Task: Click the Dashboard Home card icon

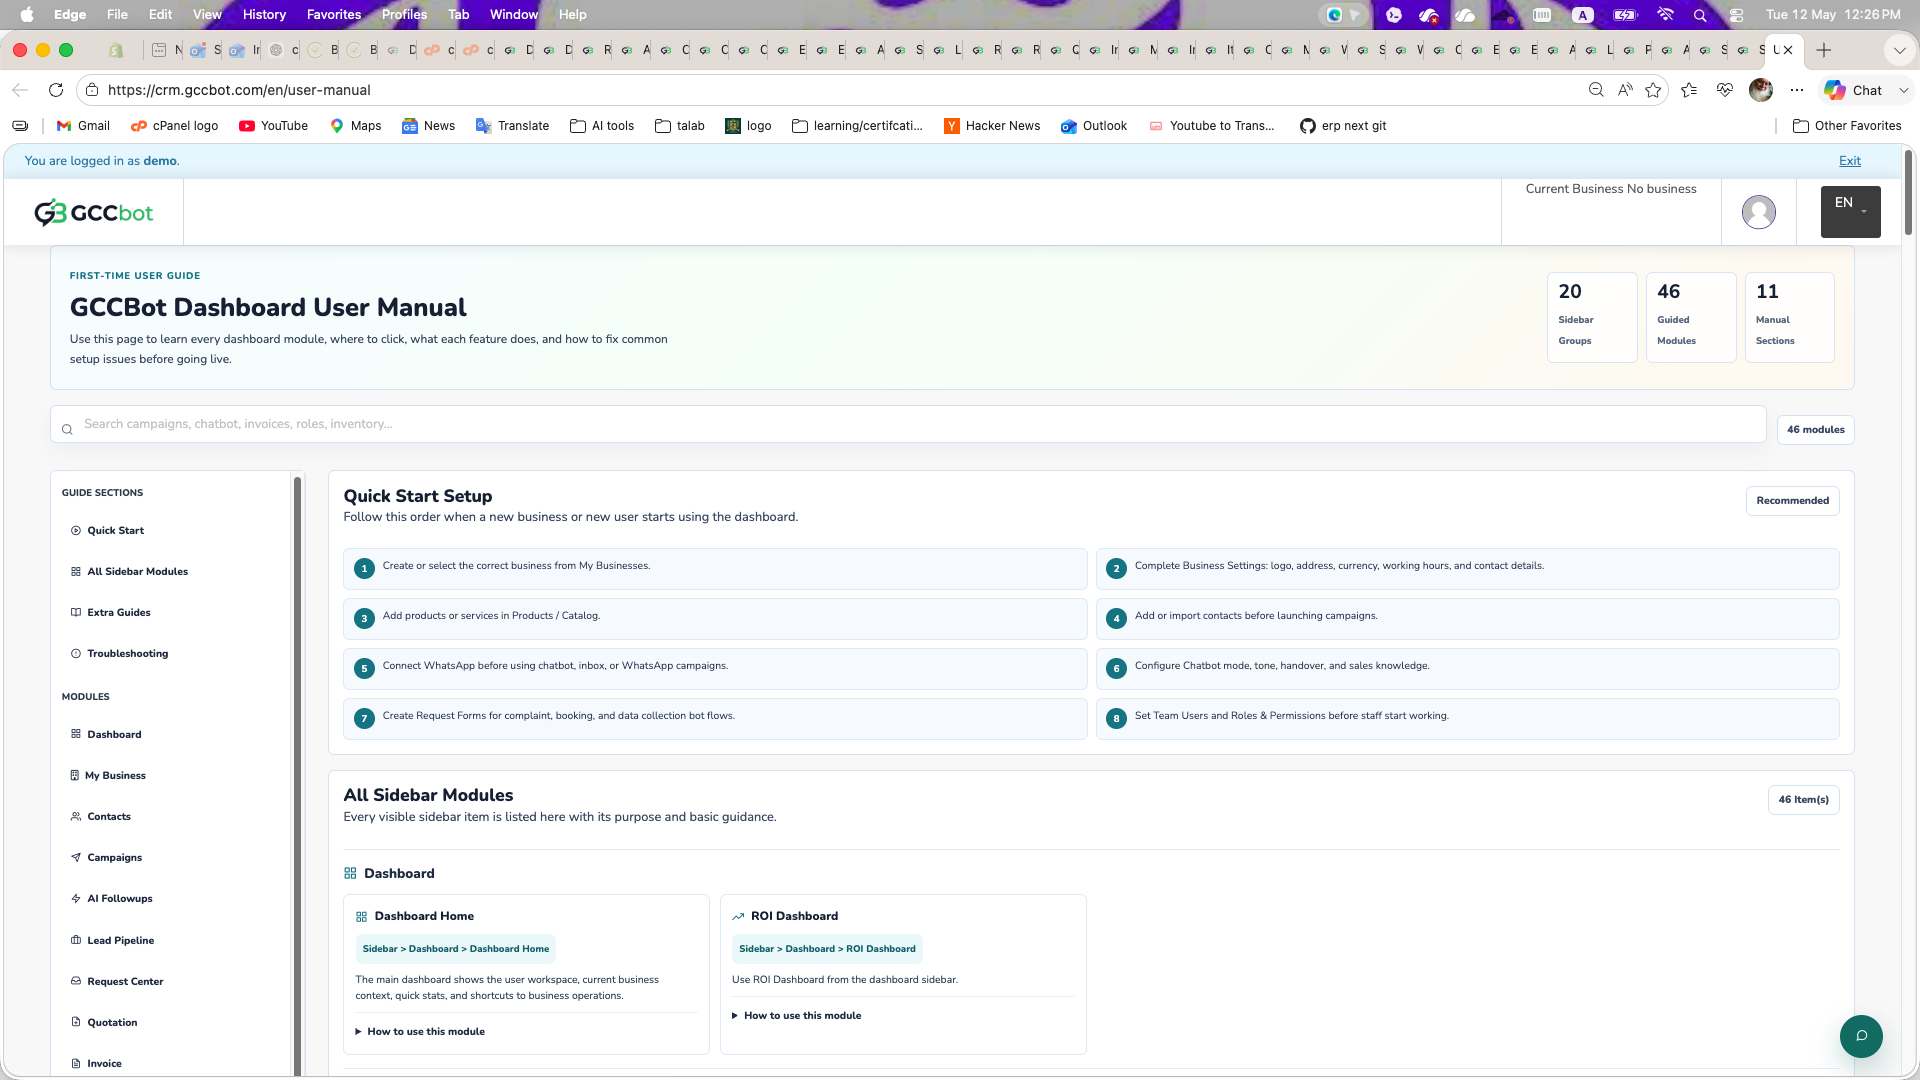Action: point(362,916)
